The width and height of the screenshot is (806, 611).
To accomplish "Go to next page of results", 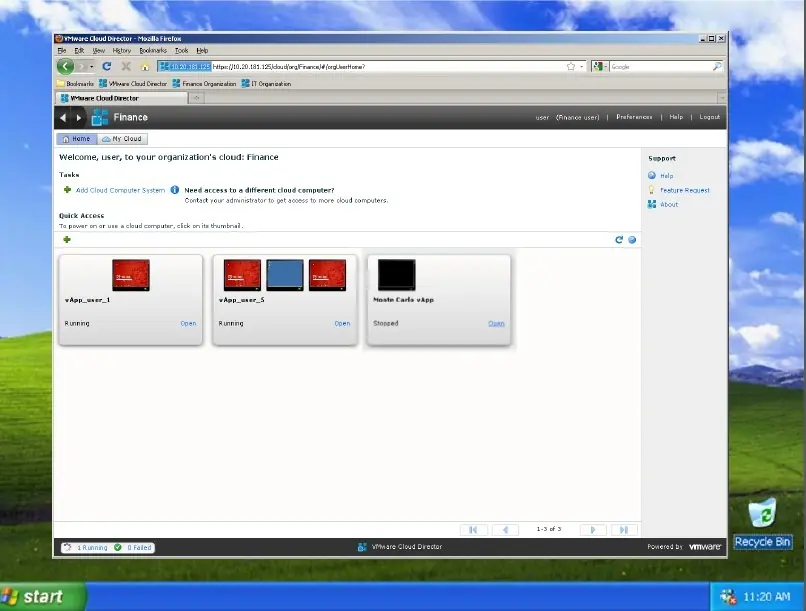I will click(x=593, y=529).
